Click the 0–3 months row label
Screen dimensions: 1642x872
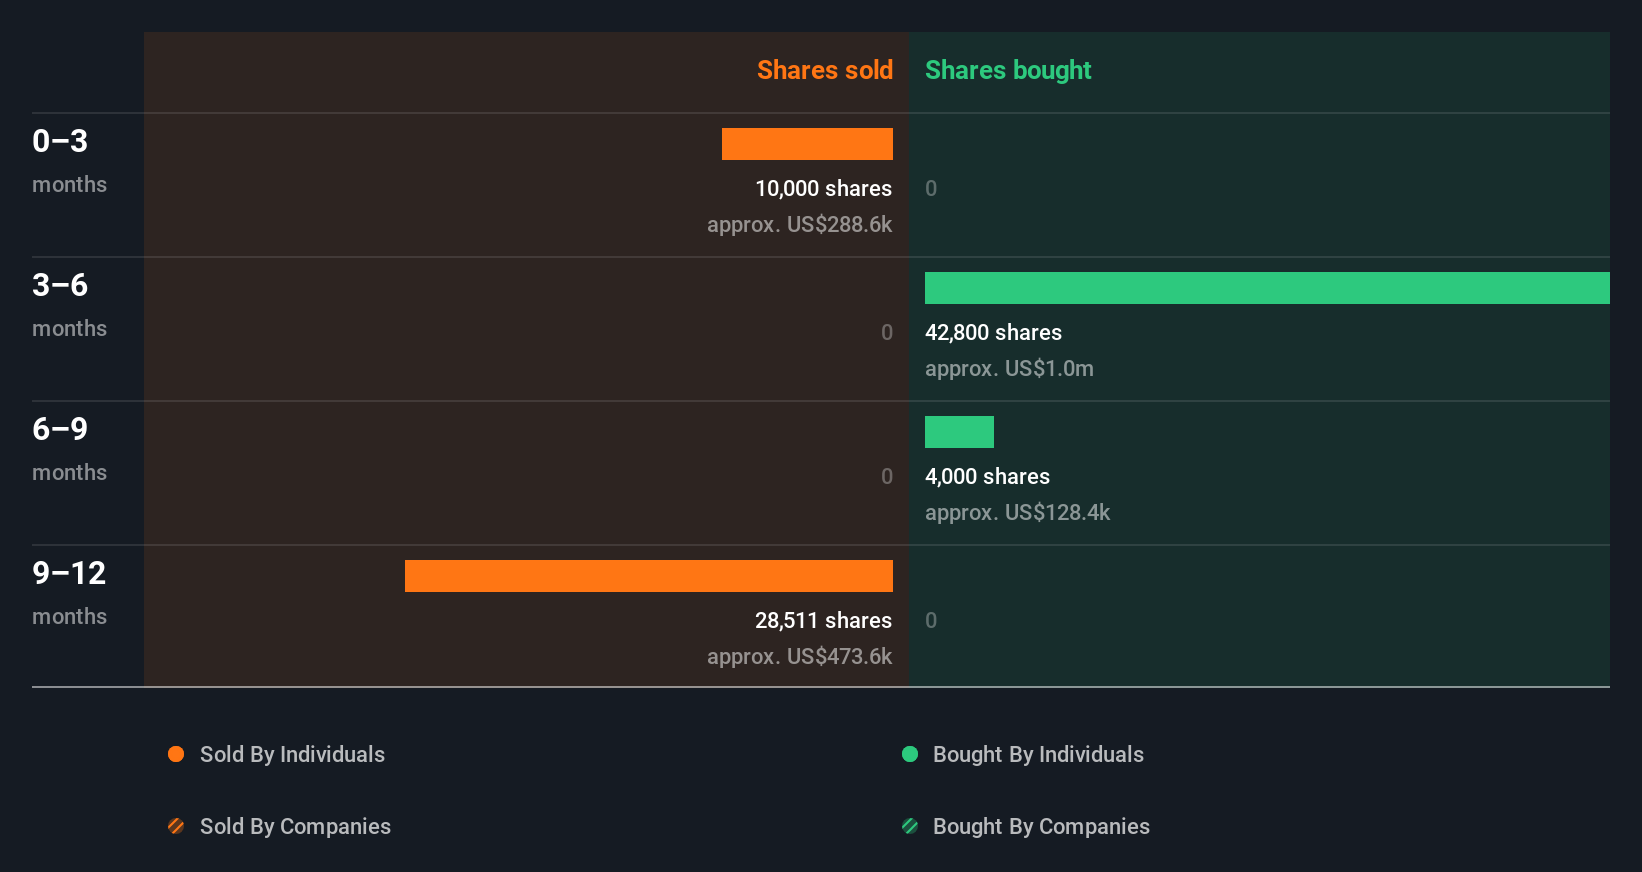point(69,161)
